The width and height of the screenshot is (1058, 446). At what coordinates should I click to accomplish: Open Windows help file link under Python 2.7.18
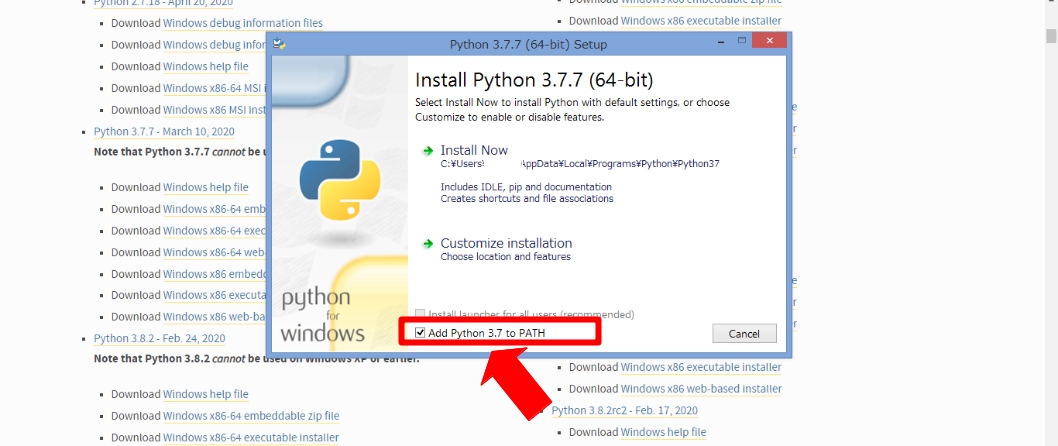pyautogui.click(x=206, y=66)
